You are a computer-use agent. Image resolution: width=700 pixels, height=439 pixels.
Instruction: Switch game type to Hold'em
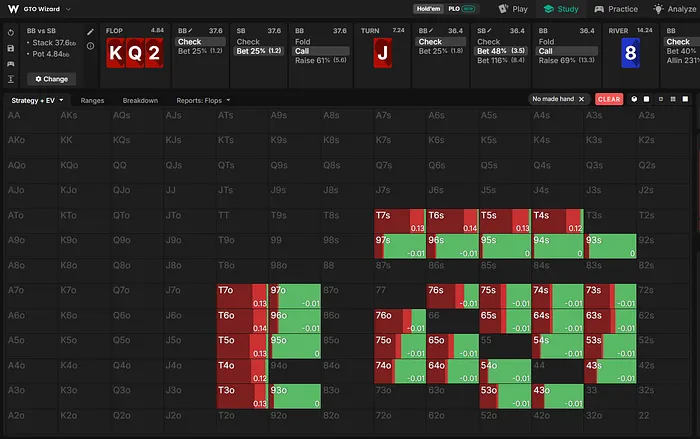tap(429, 9)
